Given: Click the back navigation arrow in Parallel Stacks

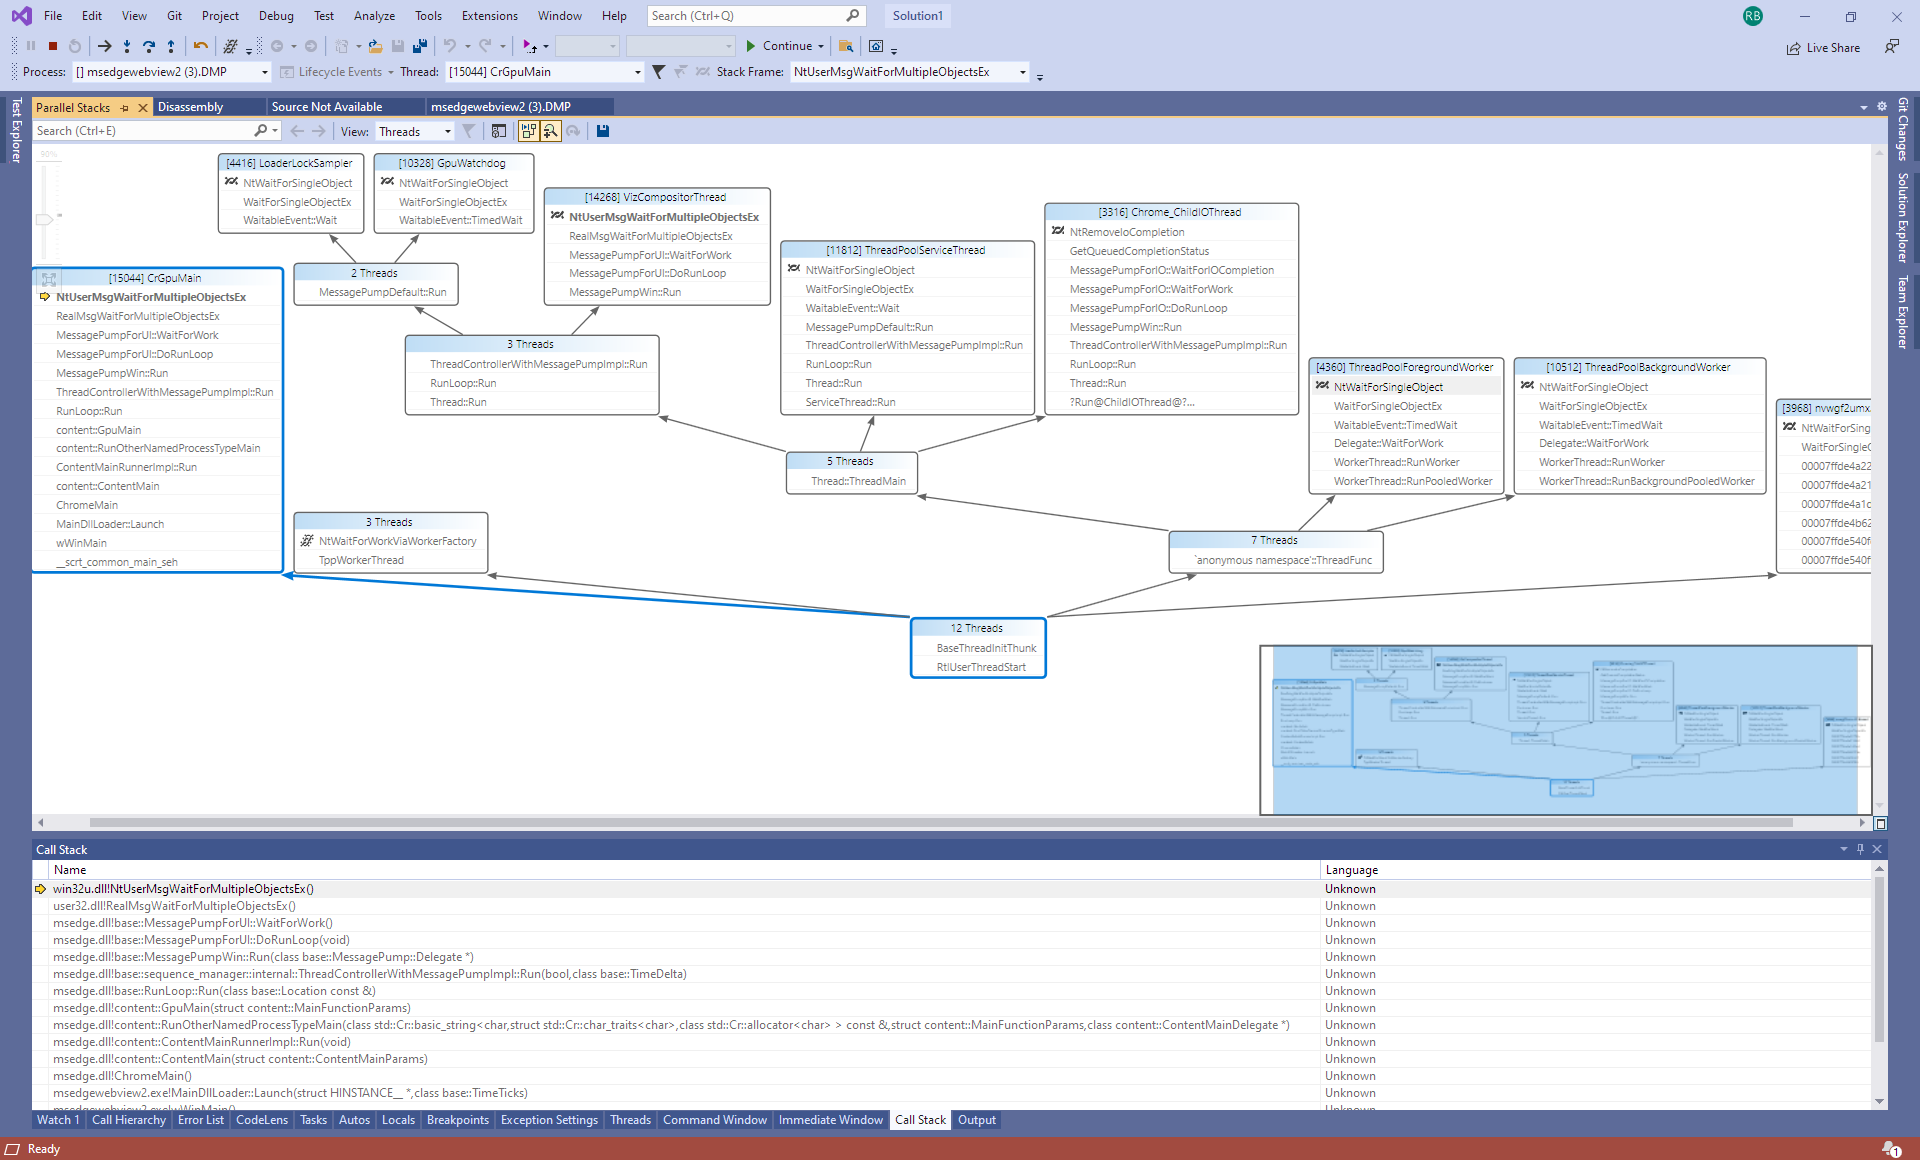Looking at the screenshot, I should (x=298, y=131).
